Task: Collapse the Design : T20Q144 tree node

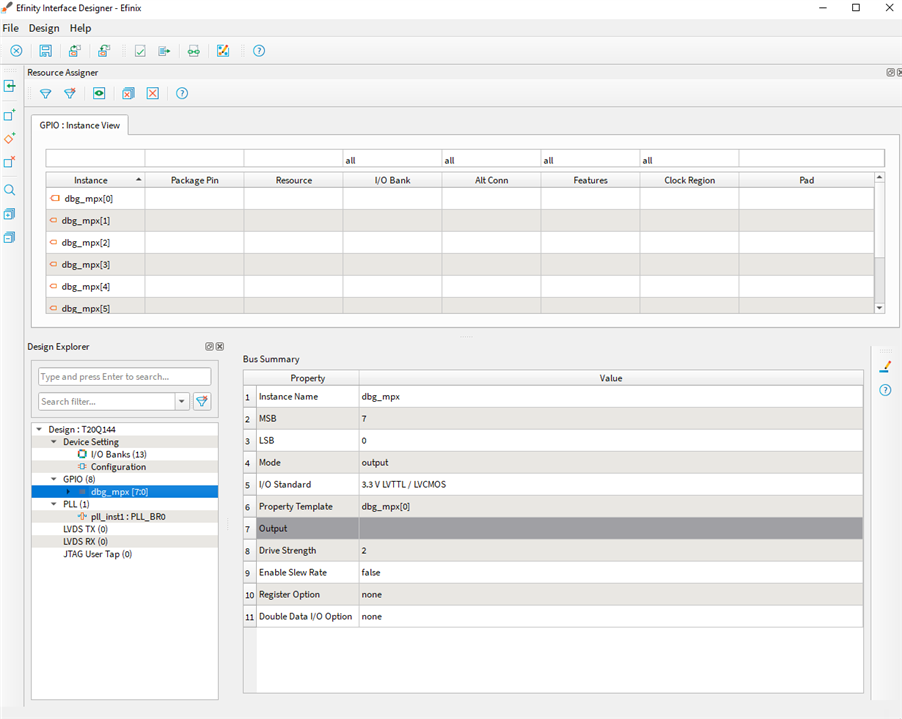Action: click(x=39, y=429)
